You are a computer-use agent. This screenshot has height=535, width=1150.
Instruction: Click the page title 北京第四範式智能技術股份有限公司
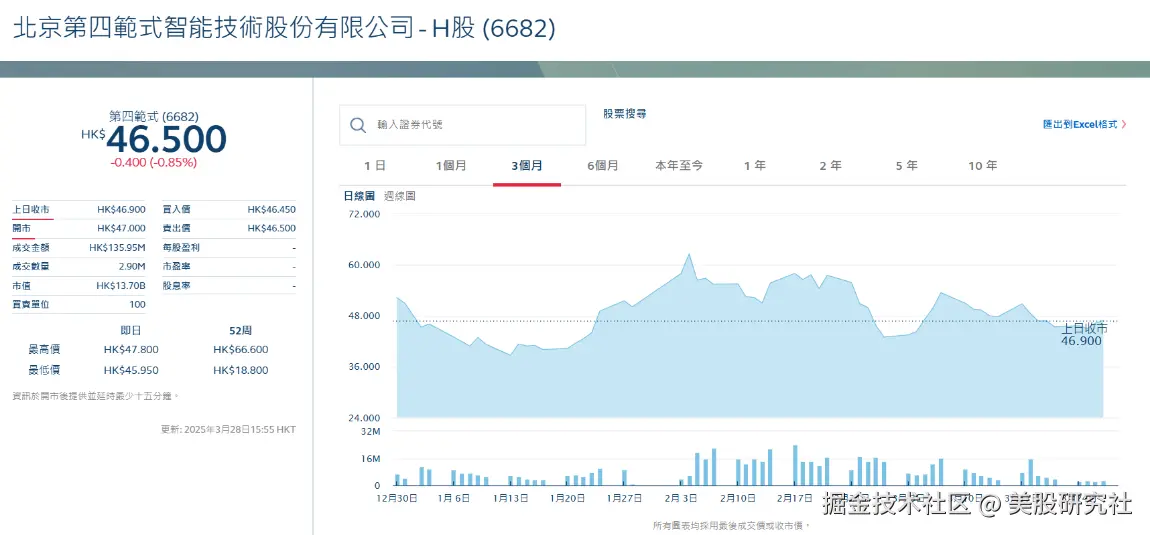pos(214,28)
